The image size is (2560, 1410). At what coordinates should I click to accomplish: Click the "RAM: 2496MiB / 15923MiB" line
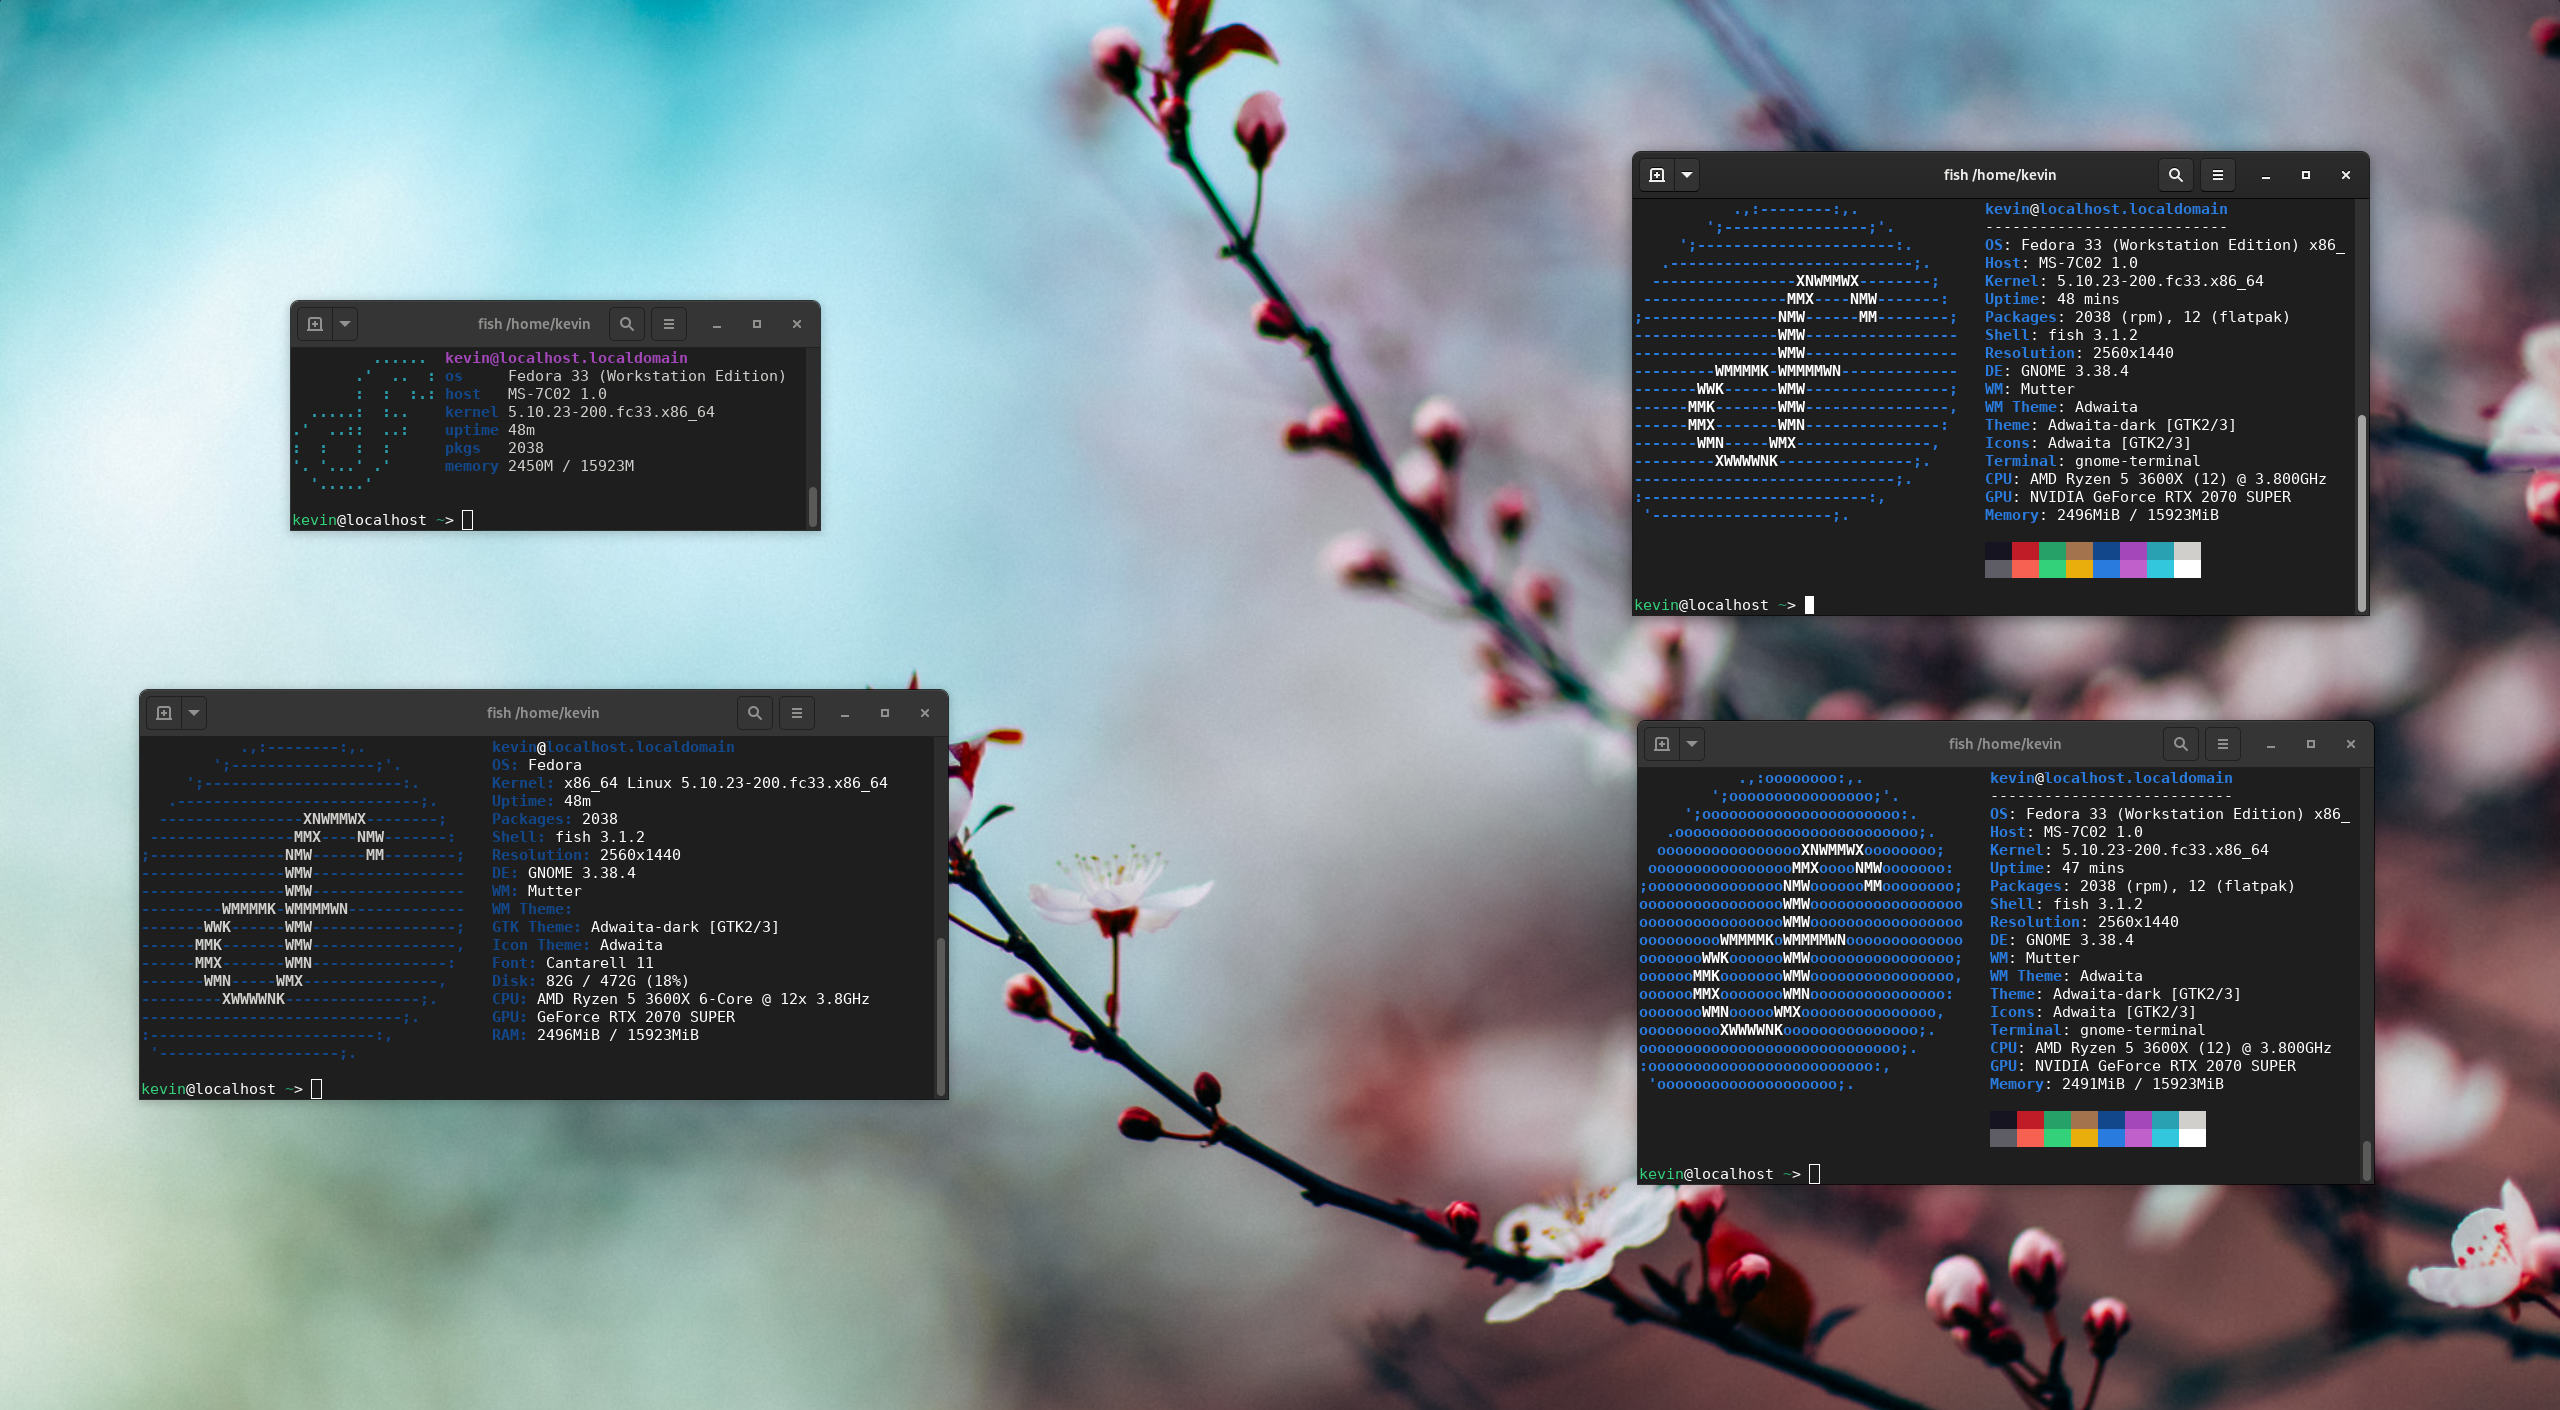pyautogui.click(x=595, y=1035)
